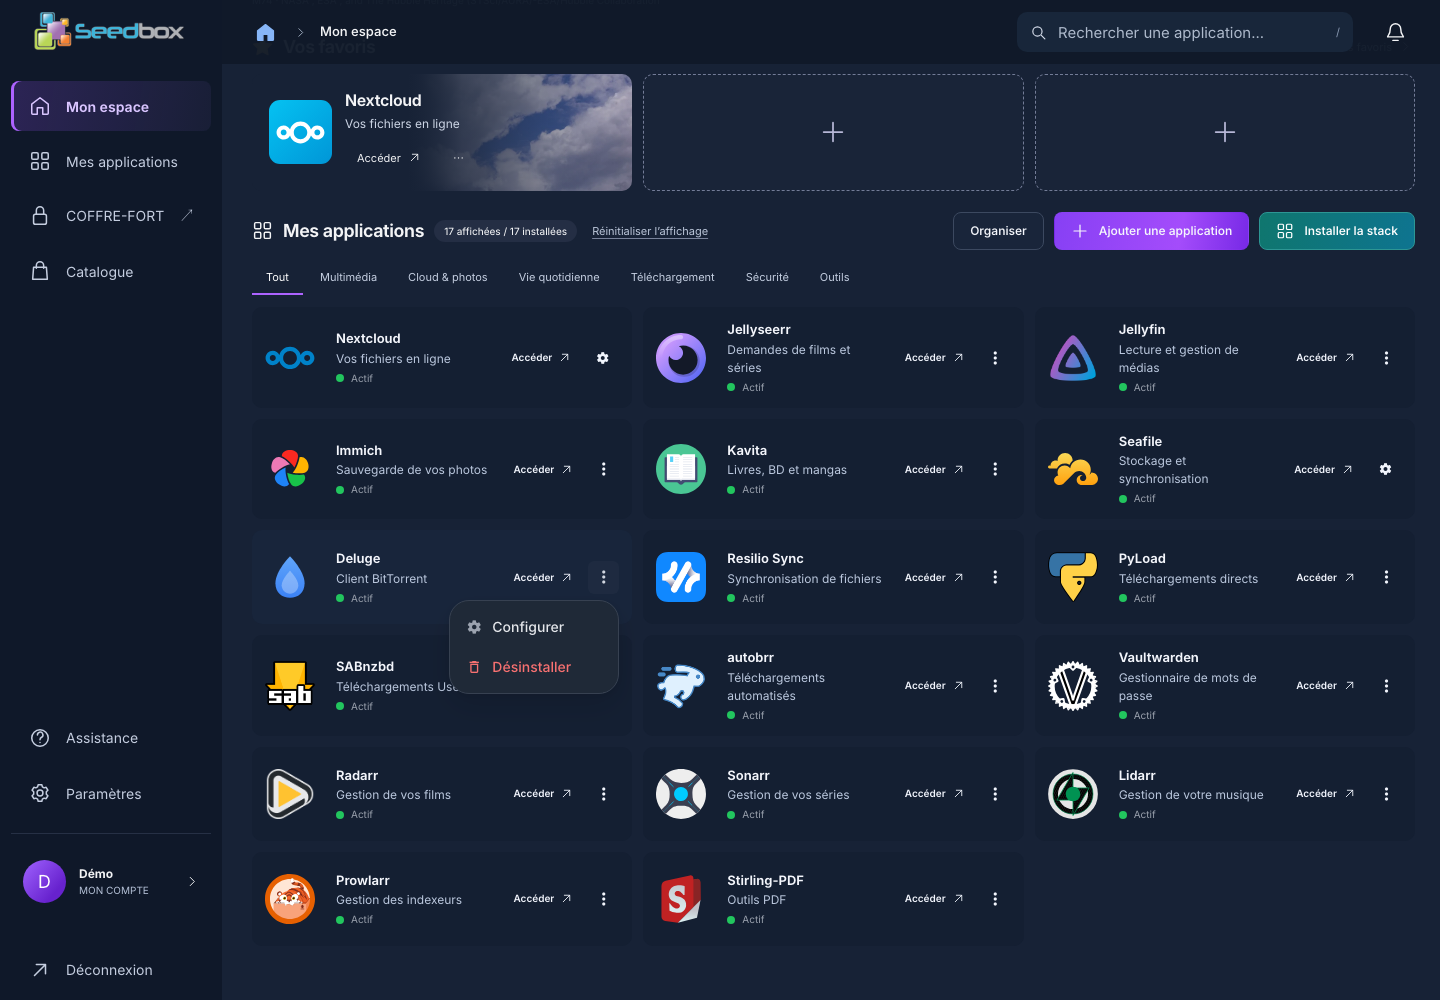Click the Lidarr app icon
Viewport: 1440px width, 1000px height.
click(x=1073, y=794)
